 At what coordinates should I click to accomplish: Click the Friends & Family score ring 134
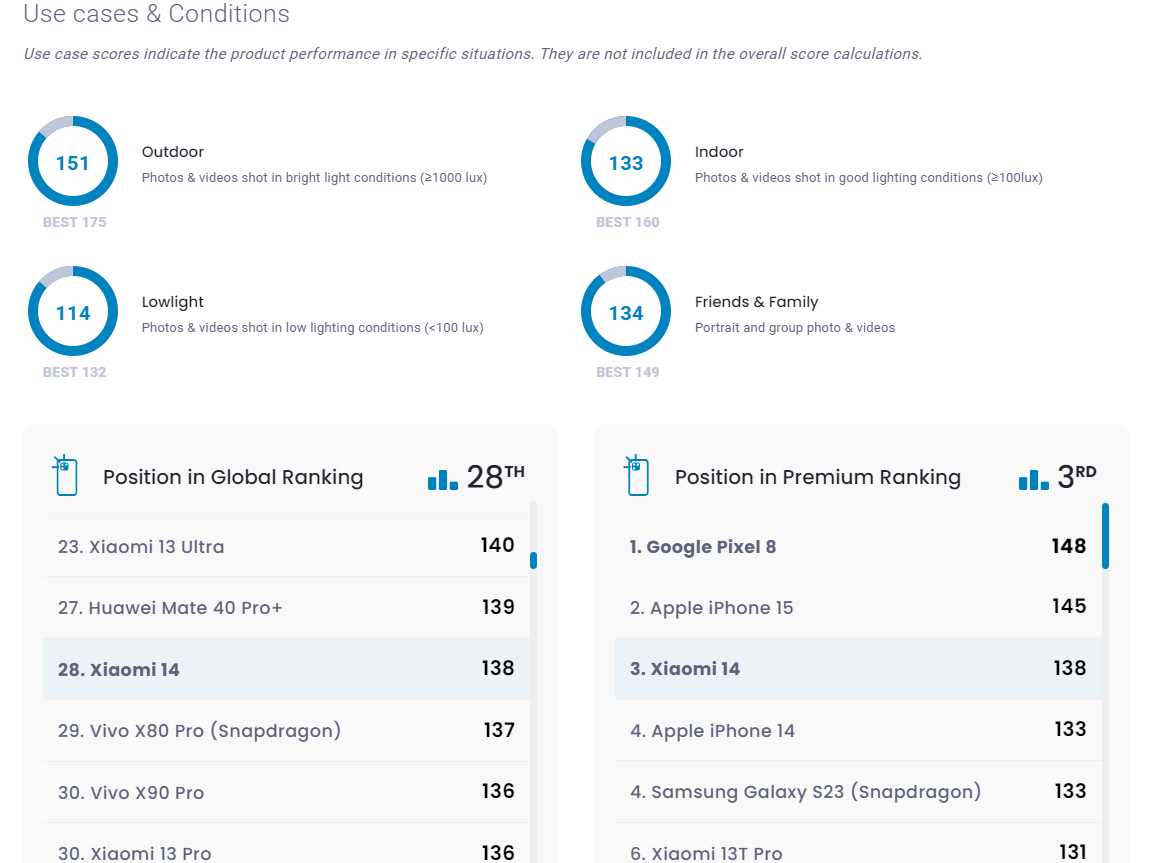[626, 312]
